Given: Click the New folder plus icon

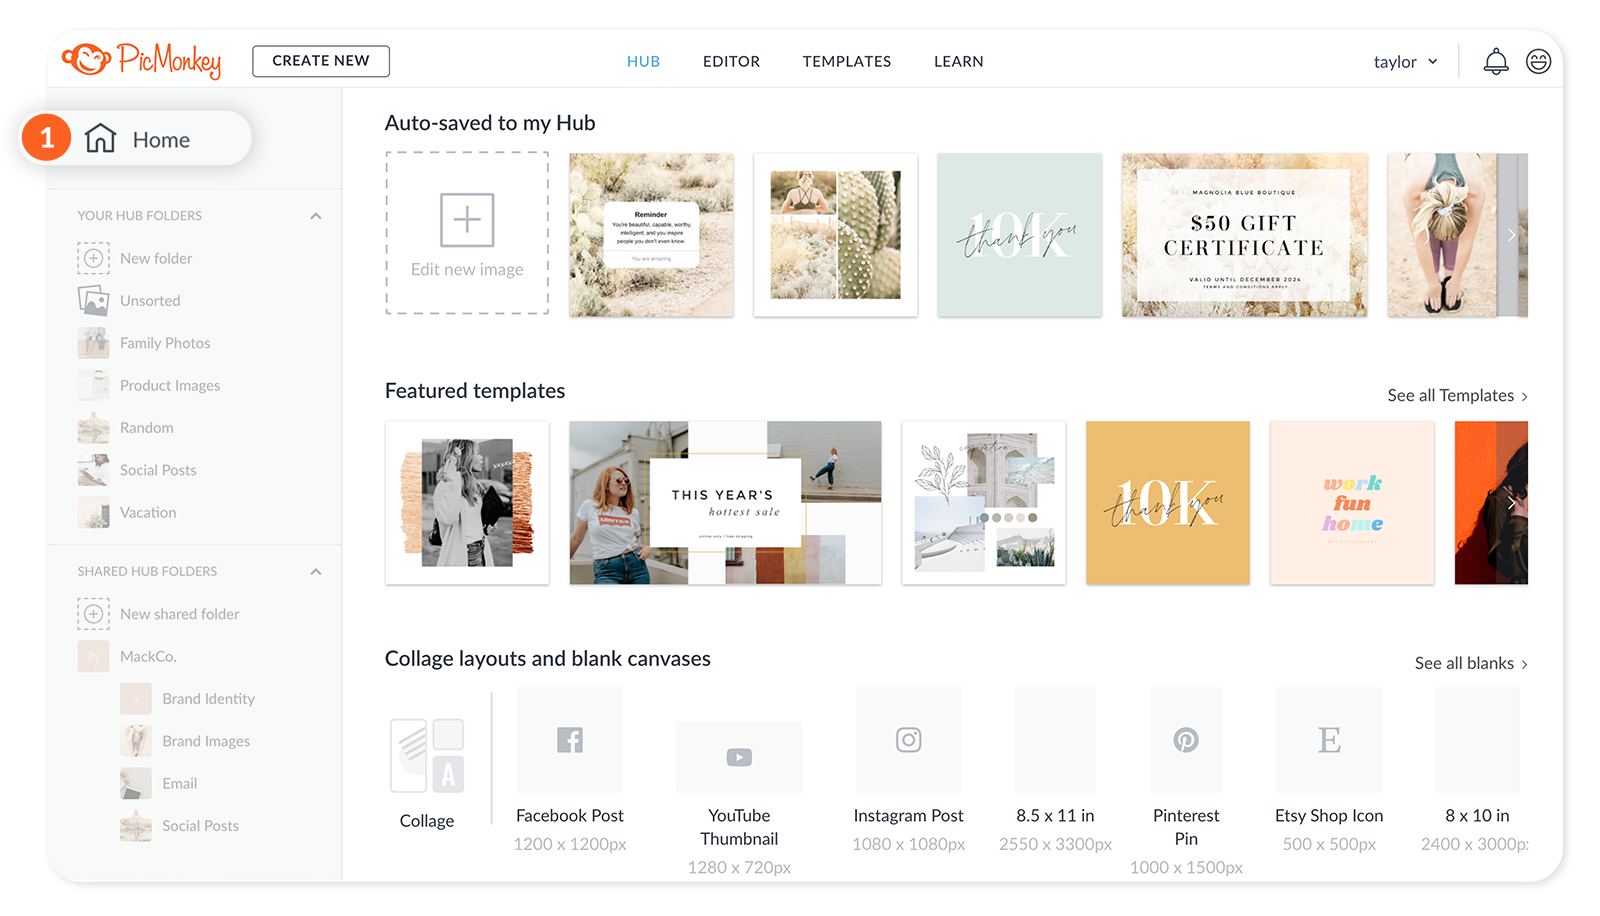Looking at the screenshot, I should (x=93, y=258).
